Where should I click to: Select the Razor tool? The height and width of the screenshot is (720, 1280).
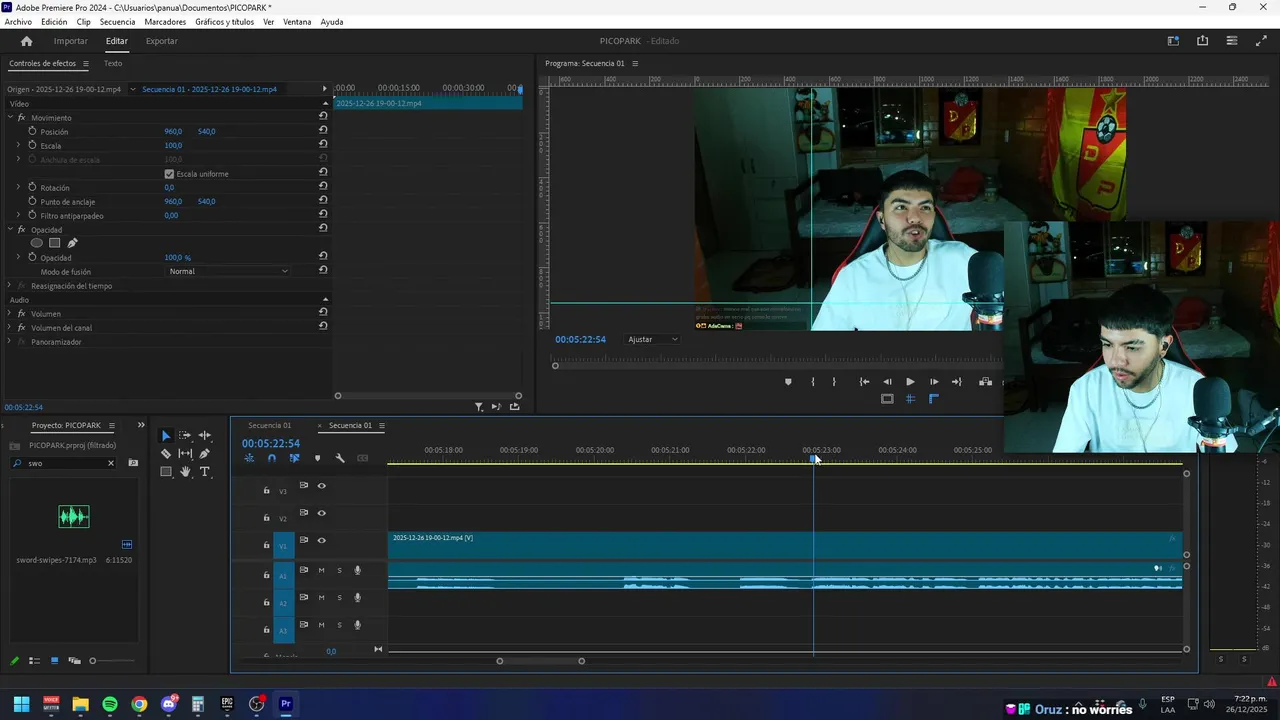point(166,454)
